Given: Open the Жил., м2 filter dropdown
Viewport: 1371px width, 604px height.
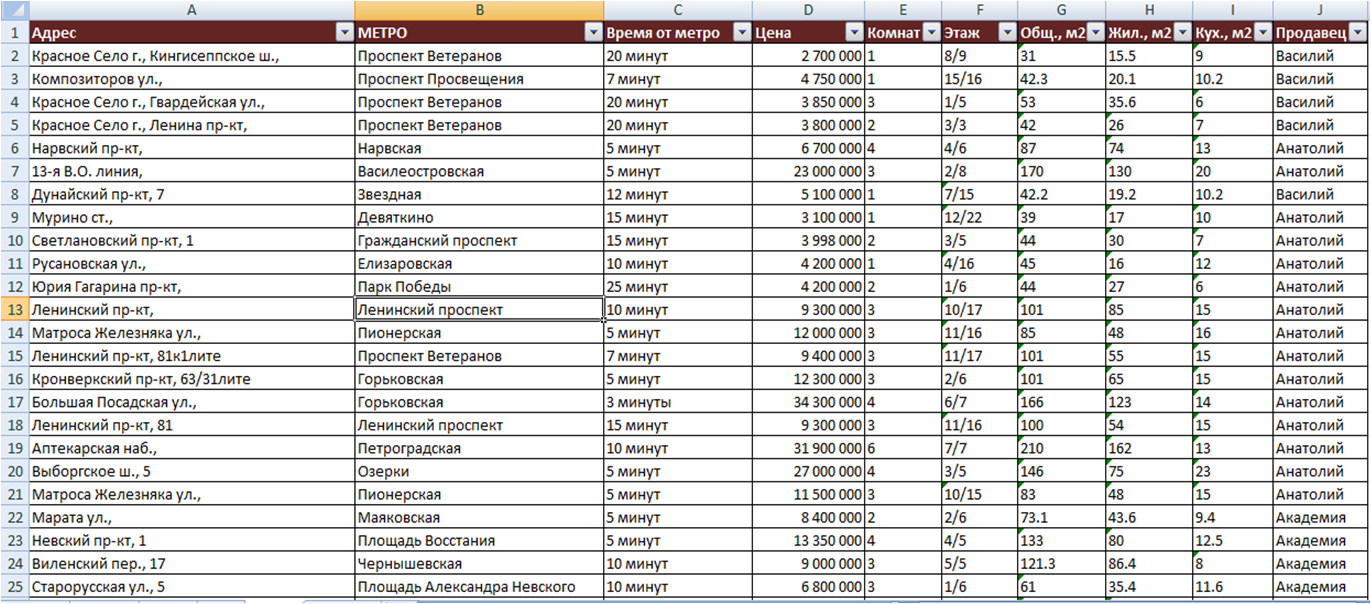Looking at the screenshot, I should (x=1181, y=33).
